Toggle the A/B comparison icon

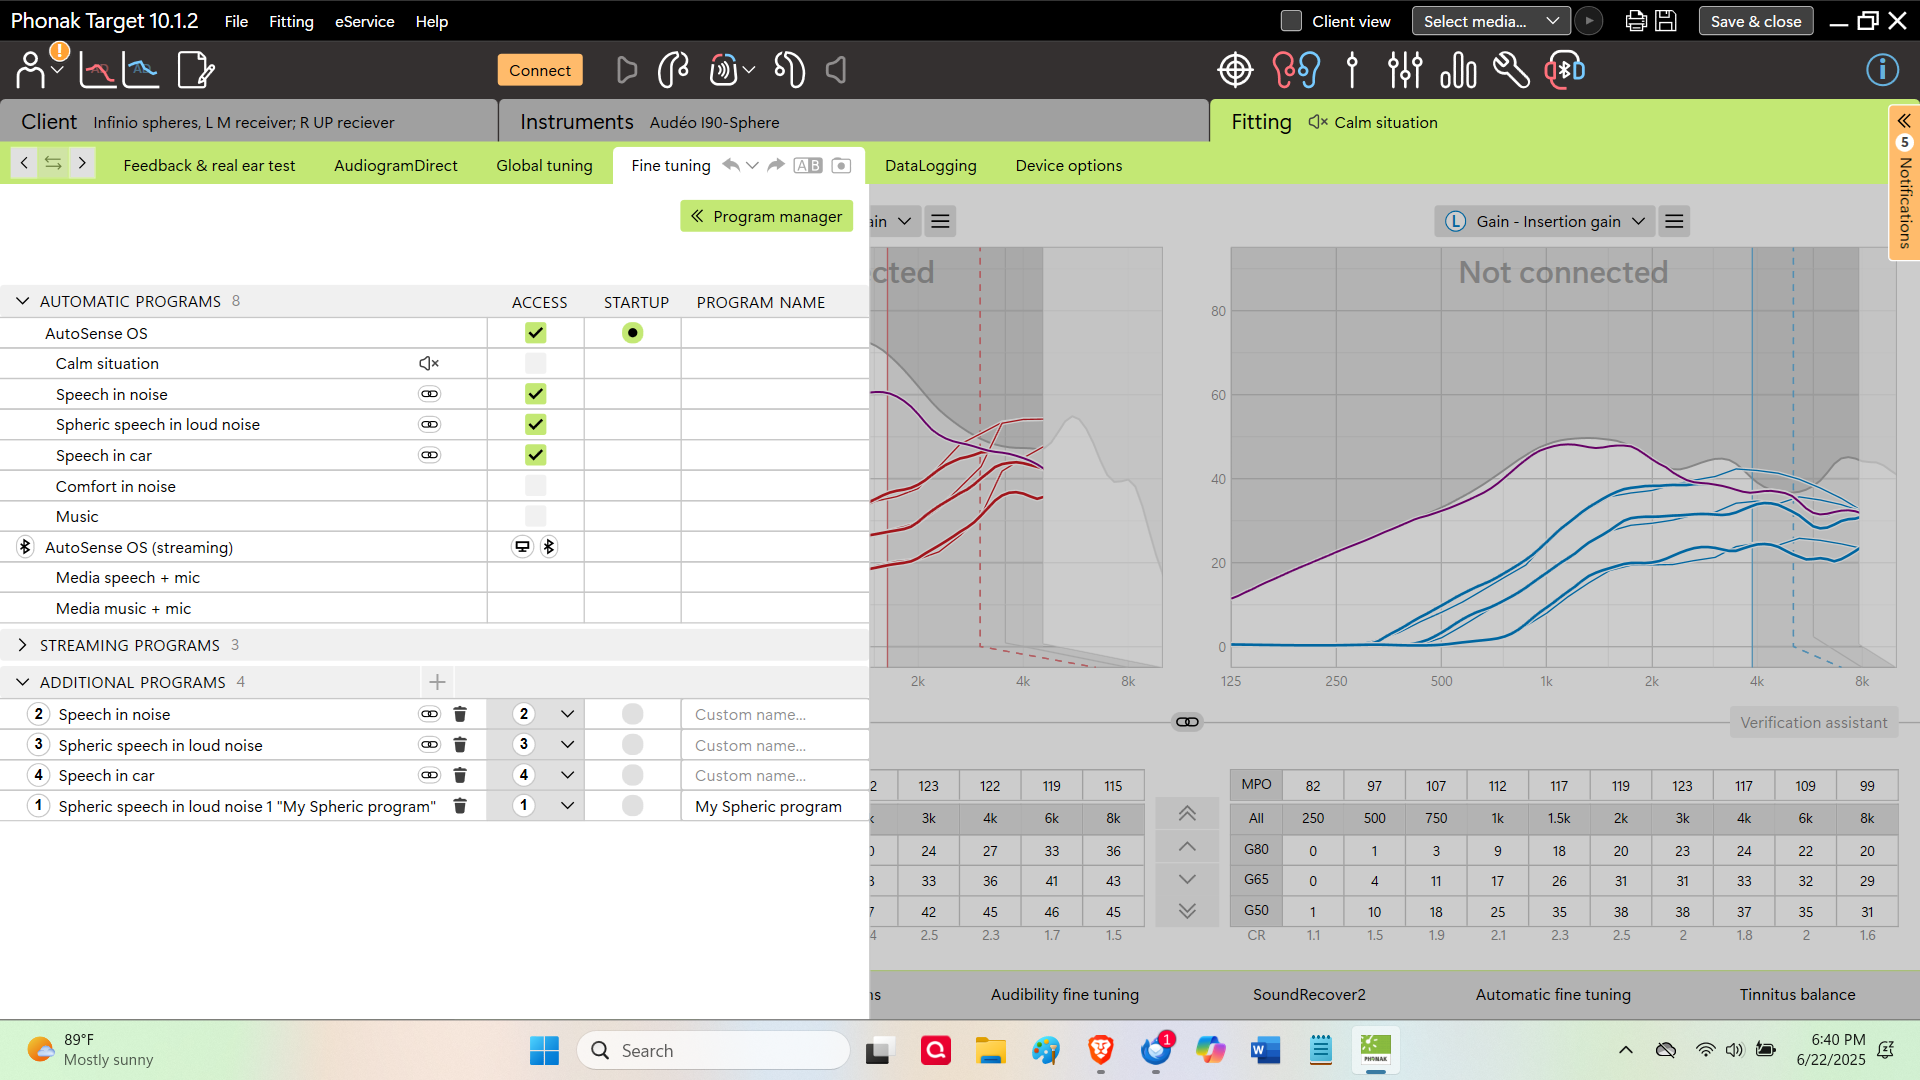click(808, 166)
